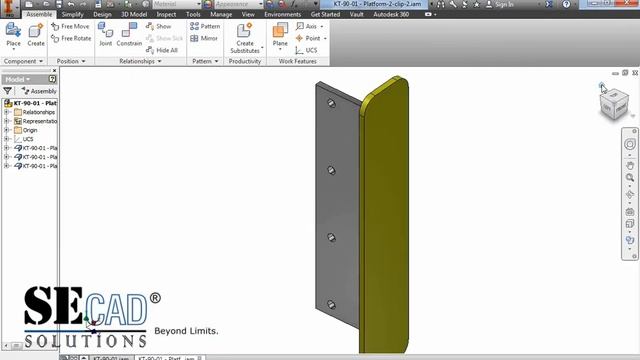Select the Zoom tool in navigation bar

click(630, 178)
